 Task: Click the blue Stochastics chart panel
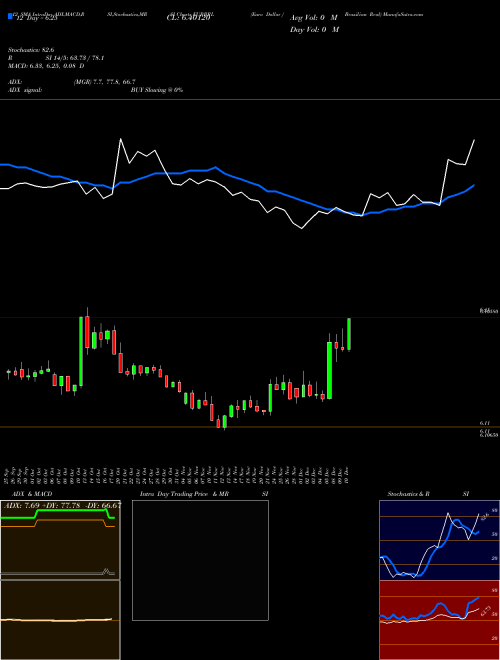pyautogui.click(x=439, y=540)
